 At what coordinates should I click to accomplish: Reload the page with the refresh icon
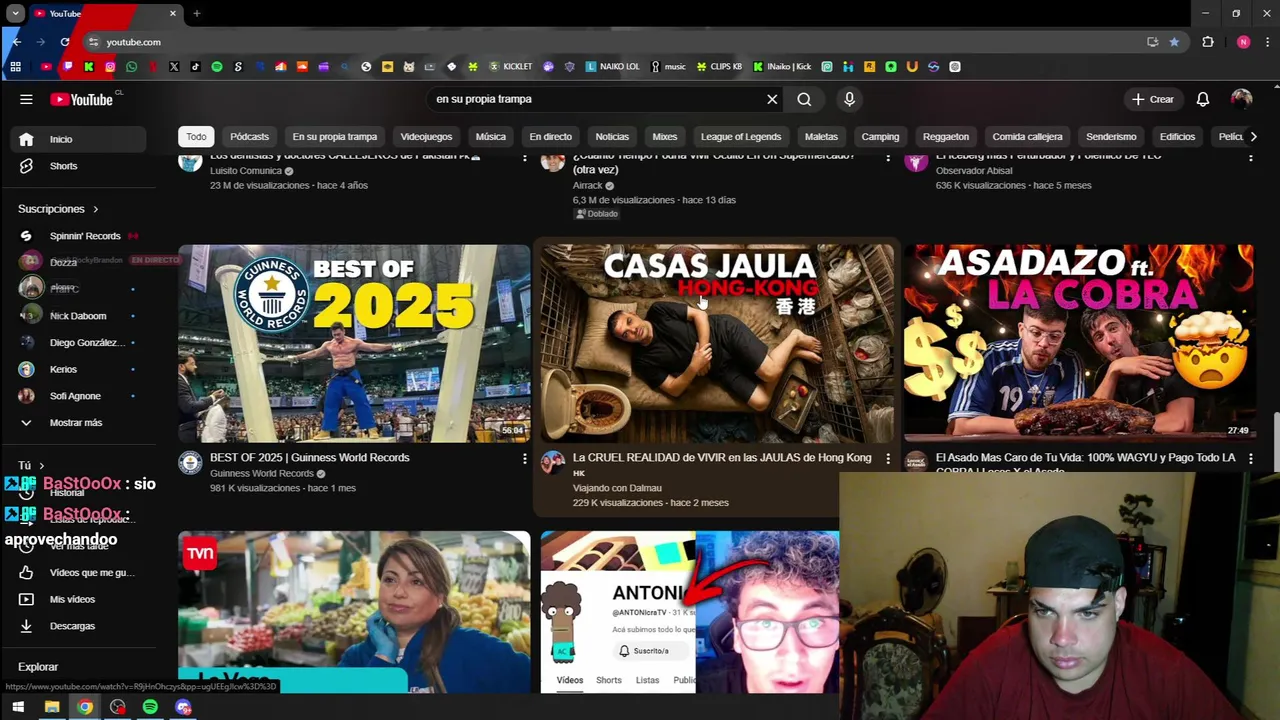click(x=65, y=42)
